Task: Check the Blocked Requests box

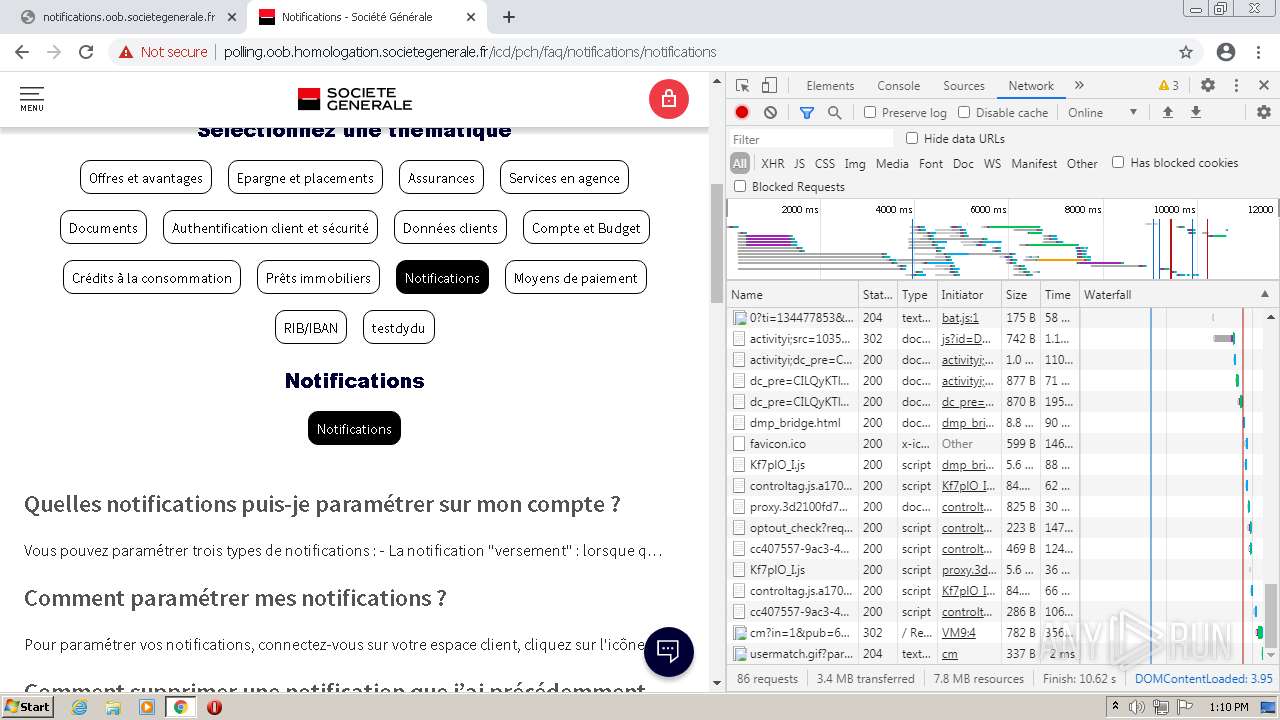Action: click(x=740, y=186)
